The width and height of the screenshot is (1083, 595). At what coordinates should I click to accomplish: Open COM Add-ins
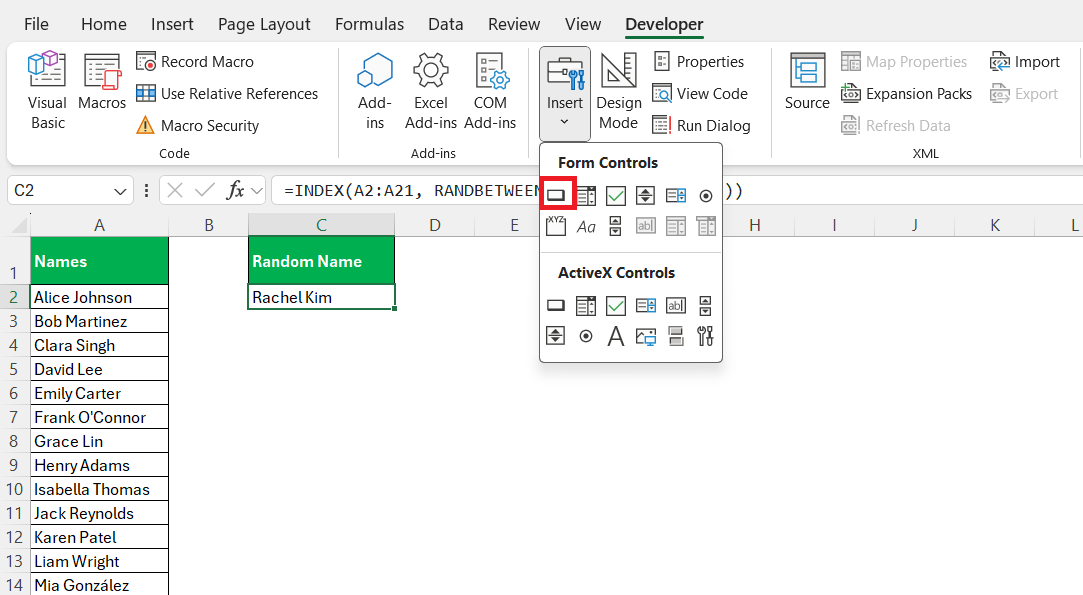490,91
